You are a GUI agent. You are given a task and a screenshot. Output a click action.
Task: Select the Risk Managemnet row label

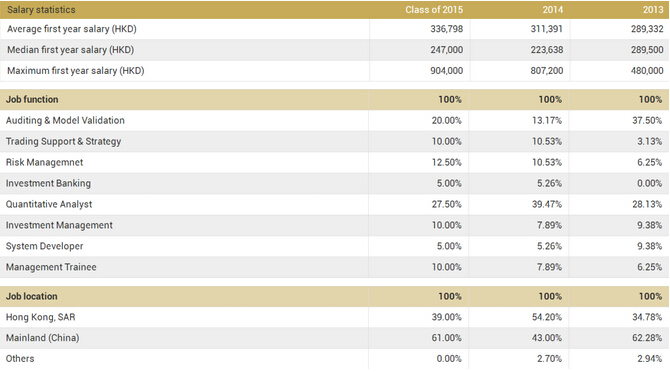coord(44,162)
